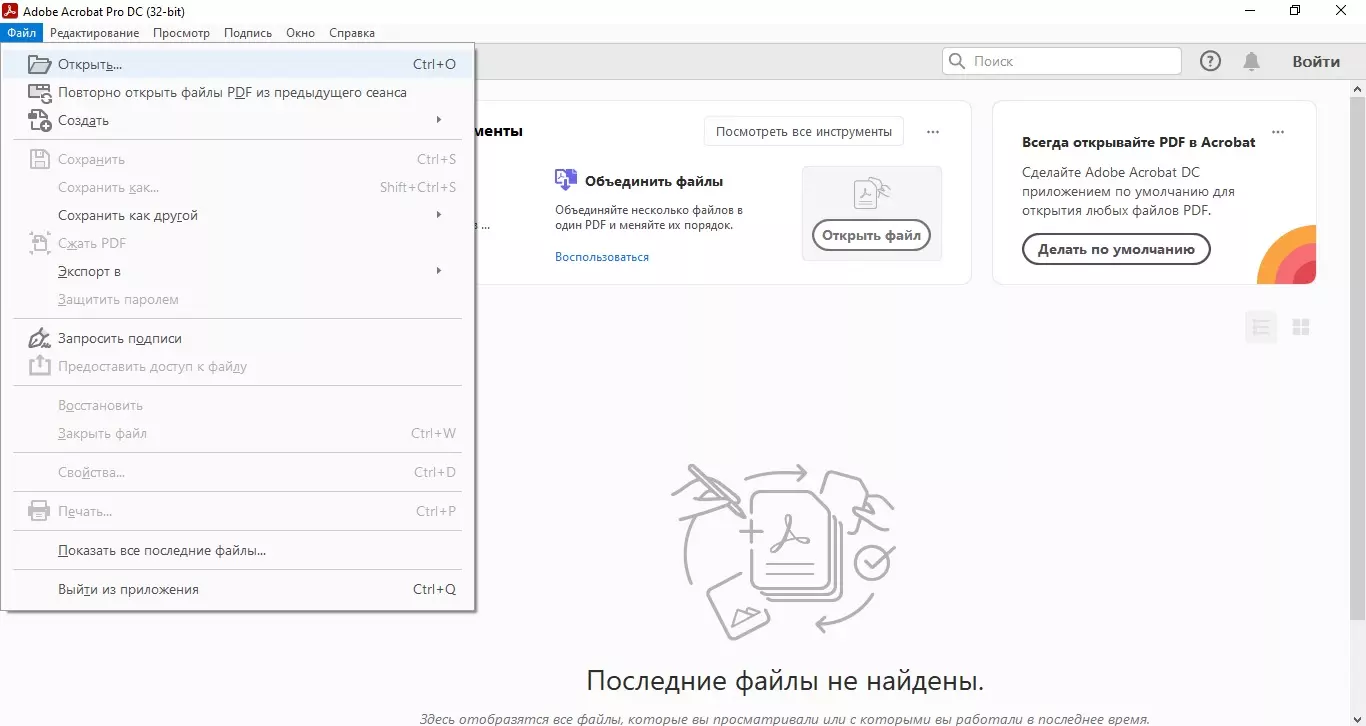Click the help question mark icon
The width and height of the screenshot is (1366, 726).
pyautogui.click(x=1210, y=61)
